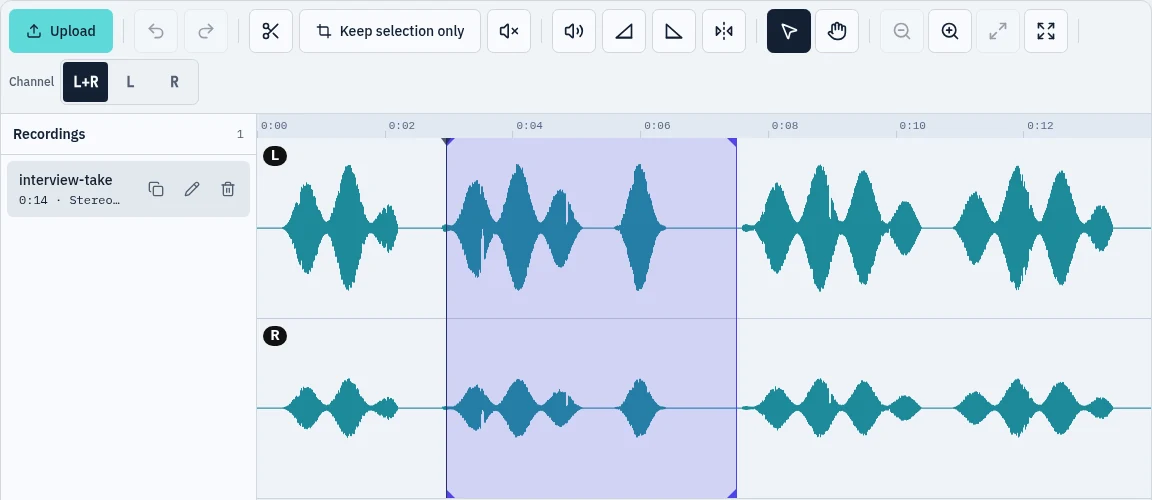The height and width of the screenshot is (500, 1152).
Task: Switch to the hand pan tool
Action: pyautogui.click(x=837, y=31)
